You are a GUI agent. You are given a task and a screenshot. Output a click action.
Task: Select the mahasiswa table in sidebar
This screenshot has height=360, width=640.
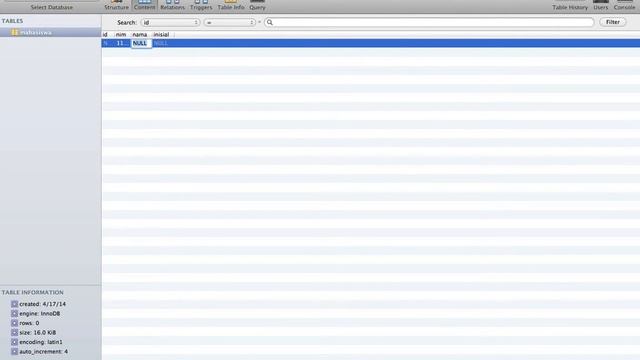(x=51, y=32)
